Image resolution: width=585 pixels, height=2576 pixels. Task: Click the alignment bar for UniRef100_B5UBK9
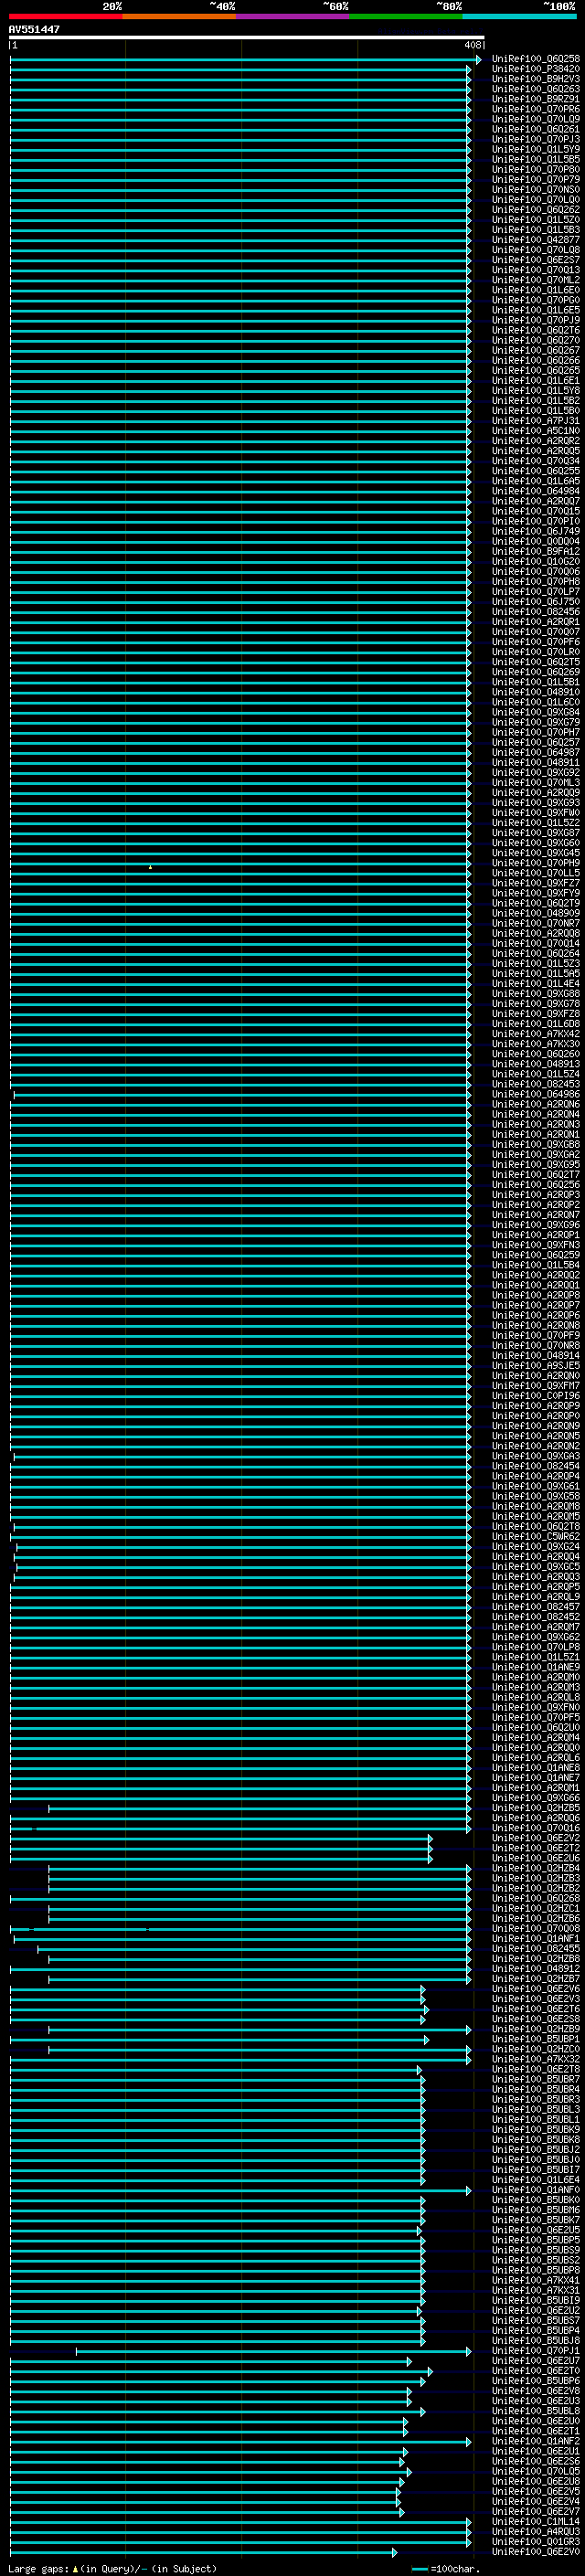[218, 2129]
